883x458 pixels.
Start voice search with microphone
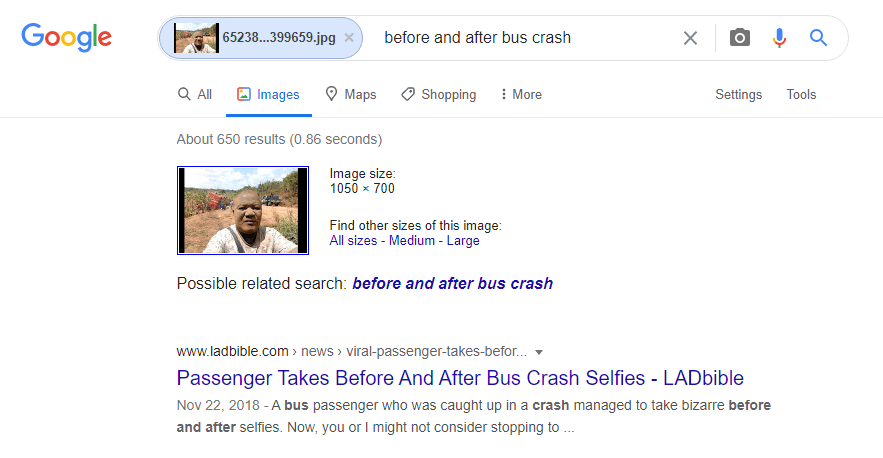coord(779,38)
